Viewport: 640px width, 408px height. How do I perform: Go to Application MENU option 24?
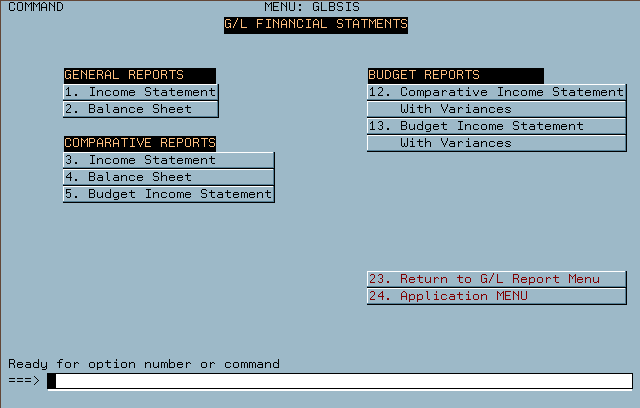(497, 296)
